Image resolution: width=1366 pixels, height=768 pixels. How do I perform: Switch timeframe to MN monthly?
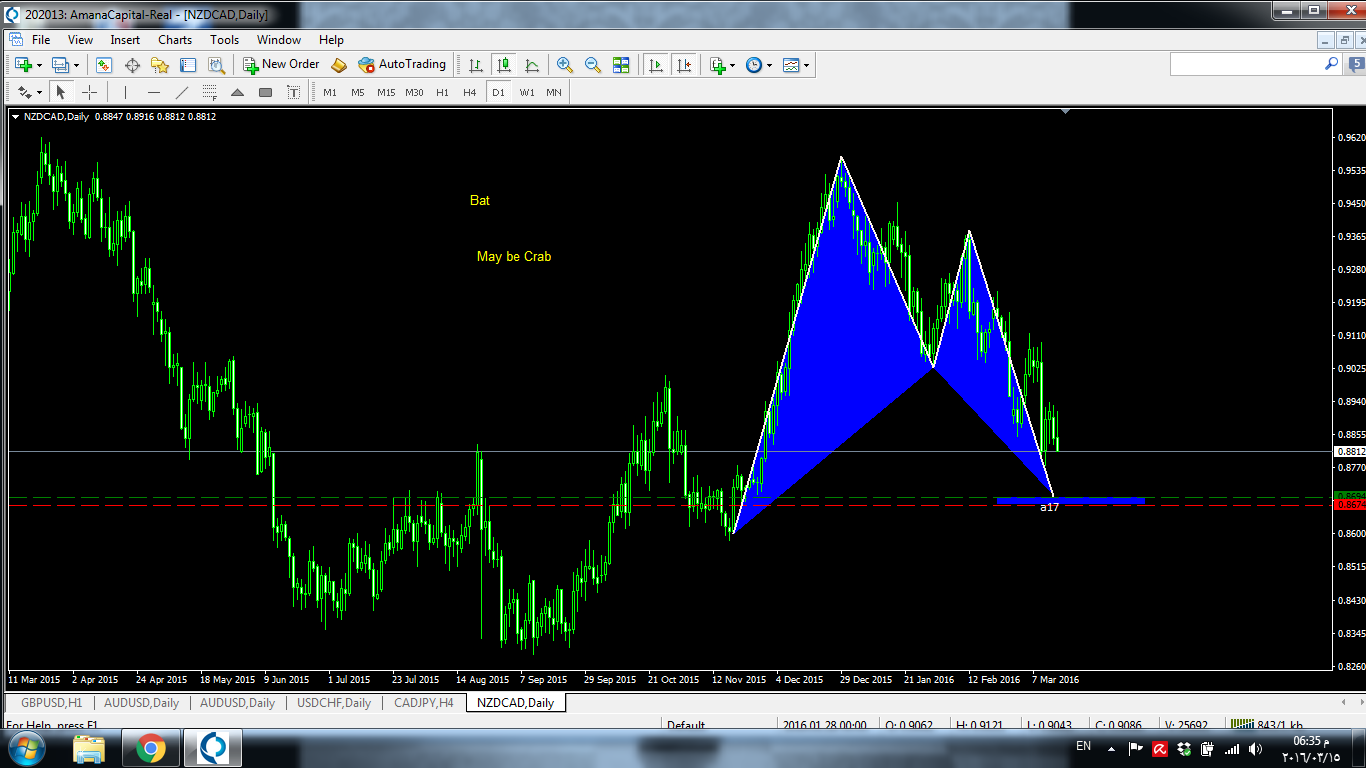click(554, 92)
